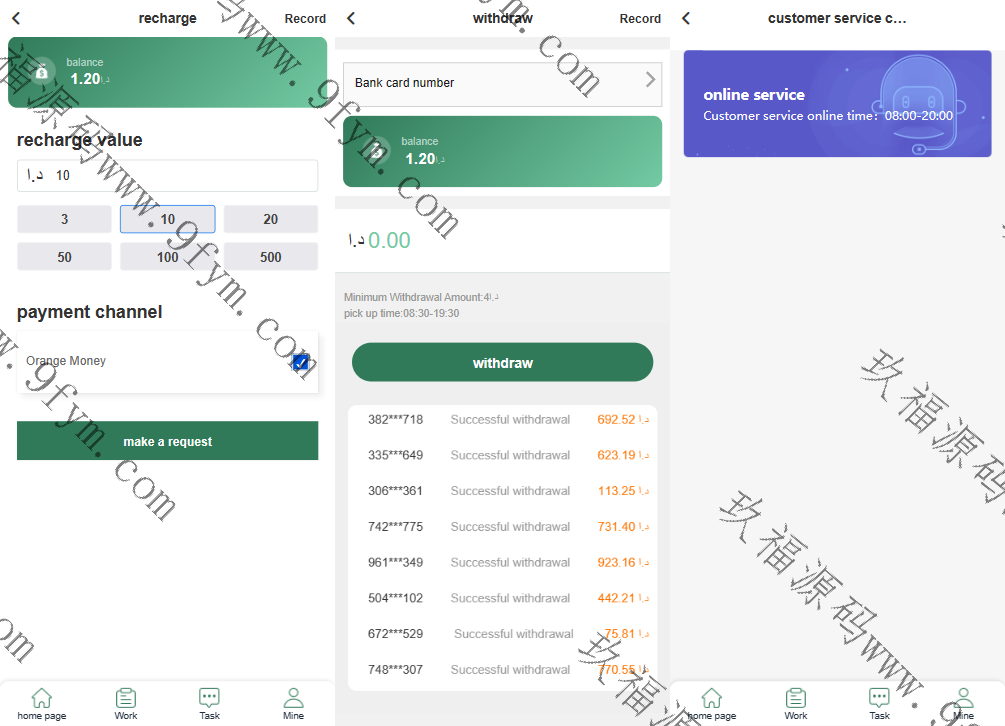Open Mine icon under recharge panel
This screenshot has height=726, width=1005.
[293, 699]
